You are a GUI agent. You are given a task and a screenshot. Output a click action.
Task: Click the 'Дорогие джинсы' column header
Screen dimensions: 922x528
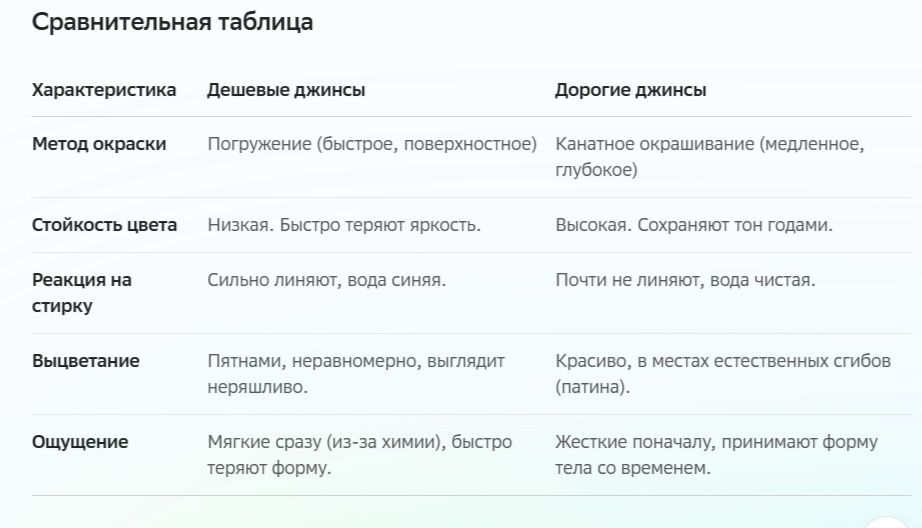coord(631,90)
